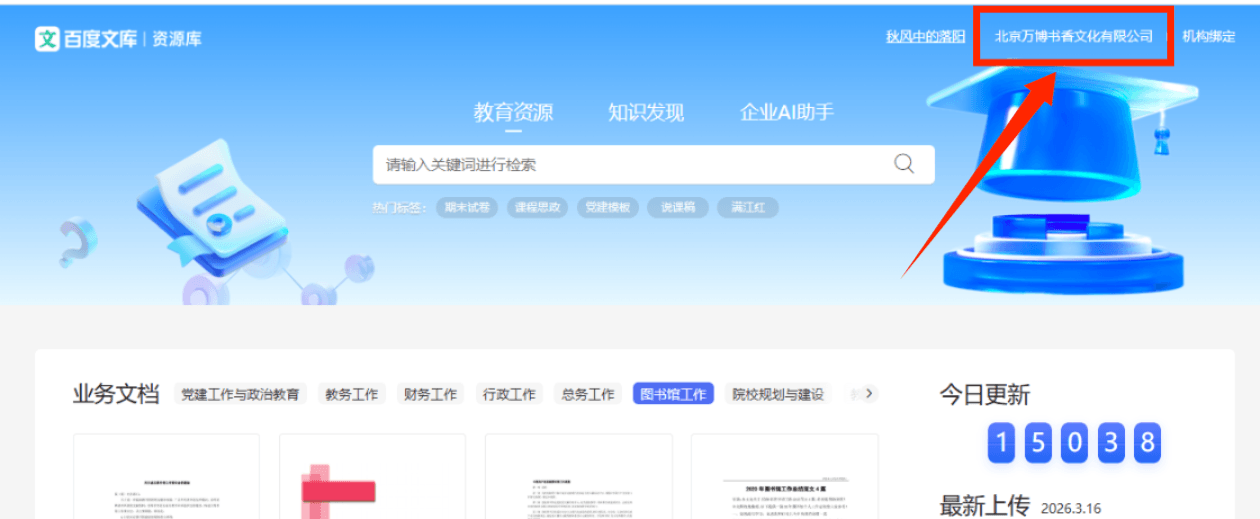Click 机构绑定 in the header
This screenshot has width=1260, height=519.
point(1208,36)
